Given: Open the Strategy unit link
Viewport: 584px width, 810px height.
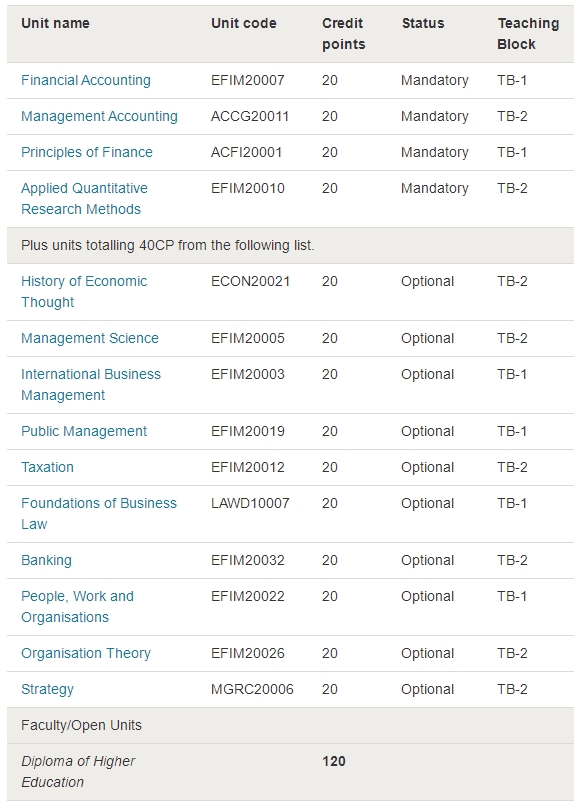Looking at the screenshot, I should click(48, 690).
